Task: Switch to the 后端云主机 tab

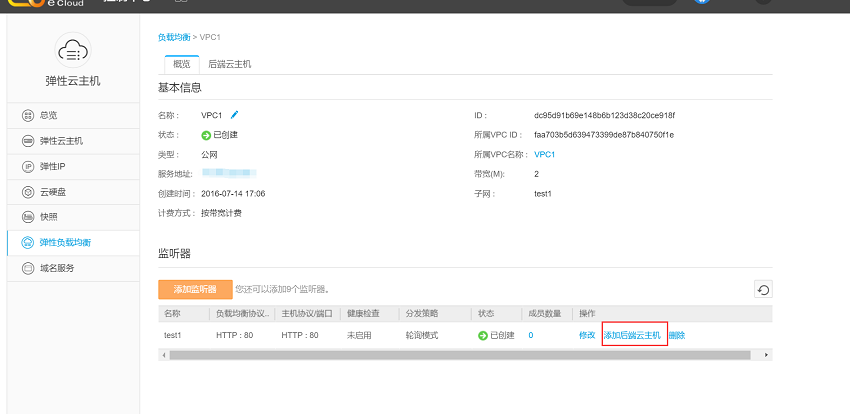Action: [229, 64]
